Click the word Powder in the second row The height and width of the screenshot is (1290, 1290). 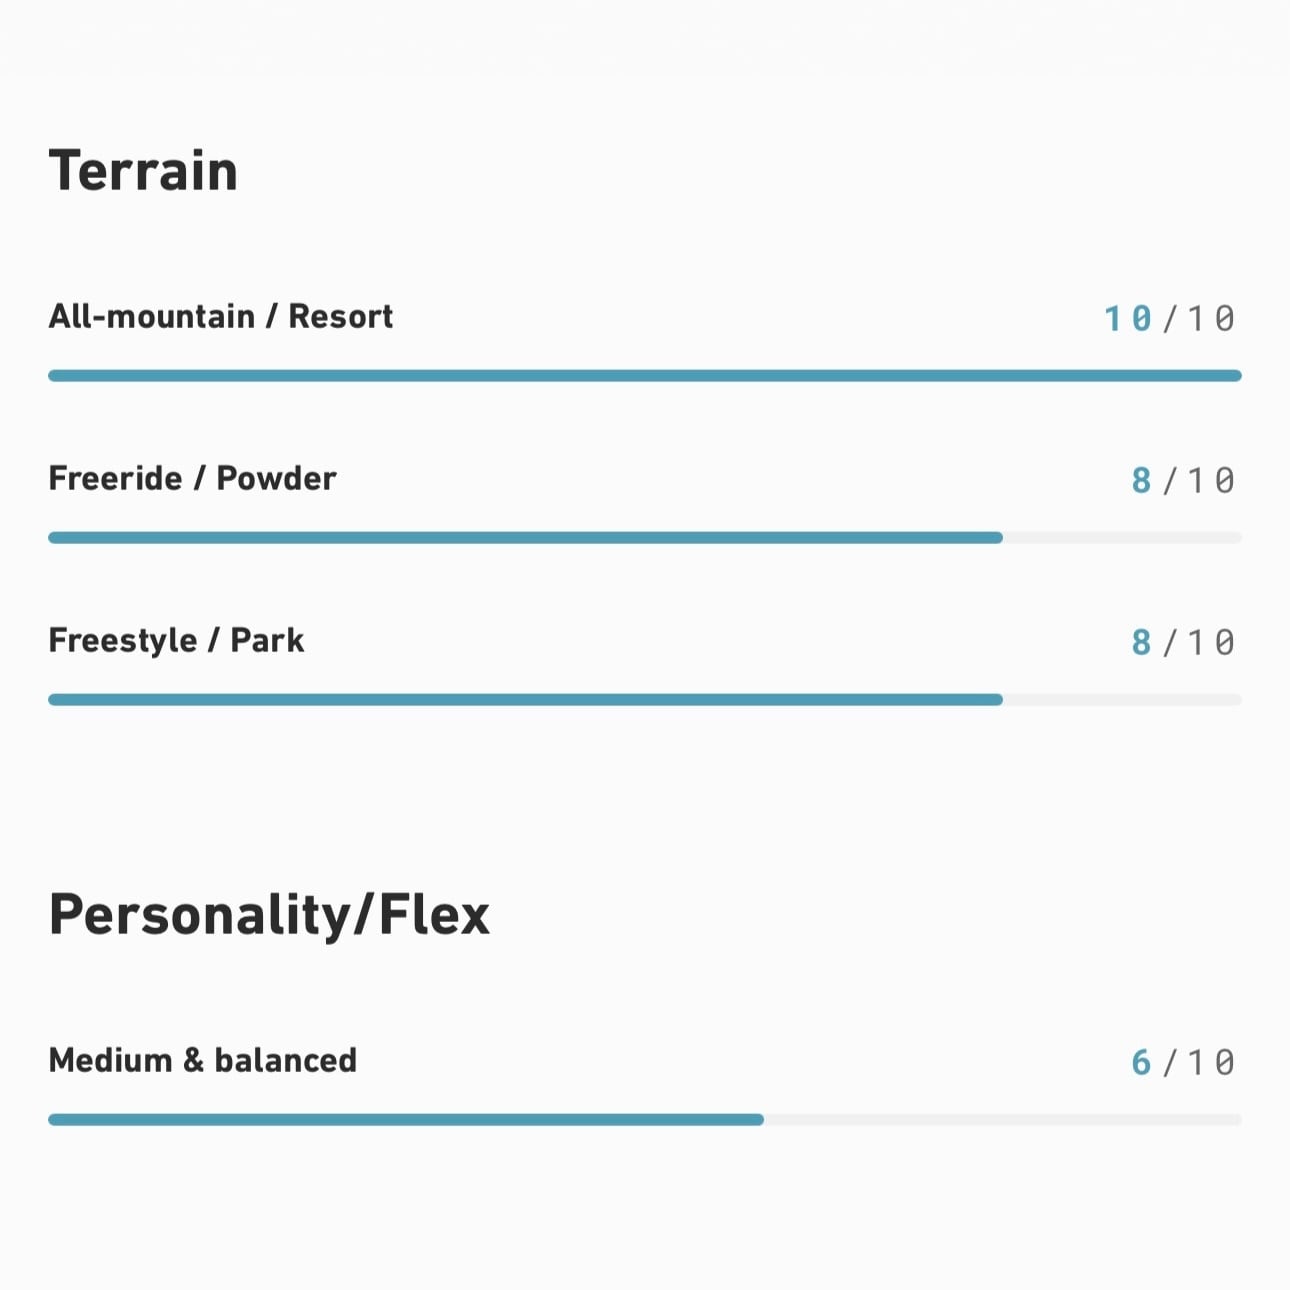click(x=277, y=478)
